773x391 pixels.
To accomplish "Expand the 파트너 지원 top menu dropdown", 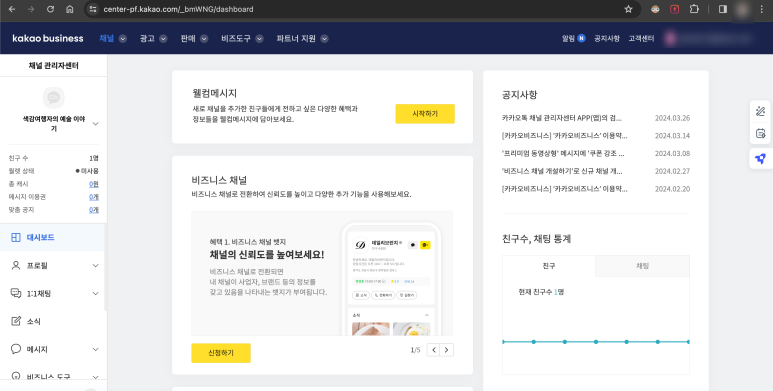I will [324, 38].
